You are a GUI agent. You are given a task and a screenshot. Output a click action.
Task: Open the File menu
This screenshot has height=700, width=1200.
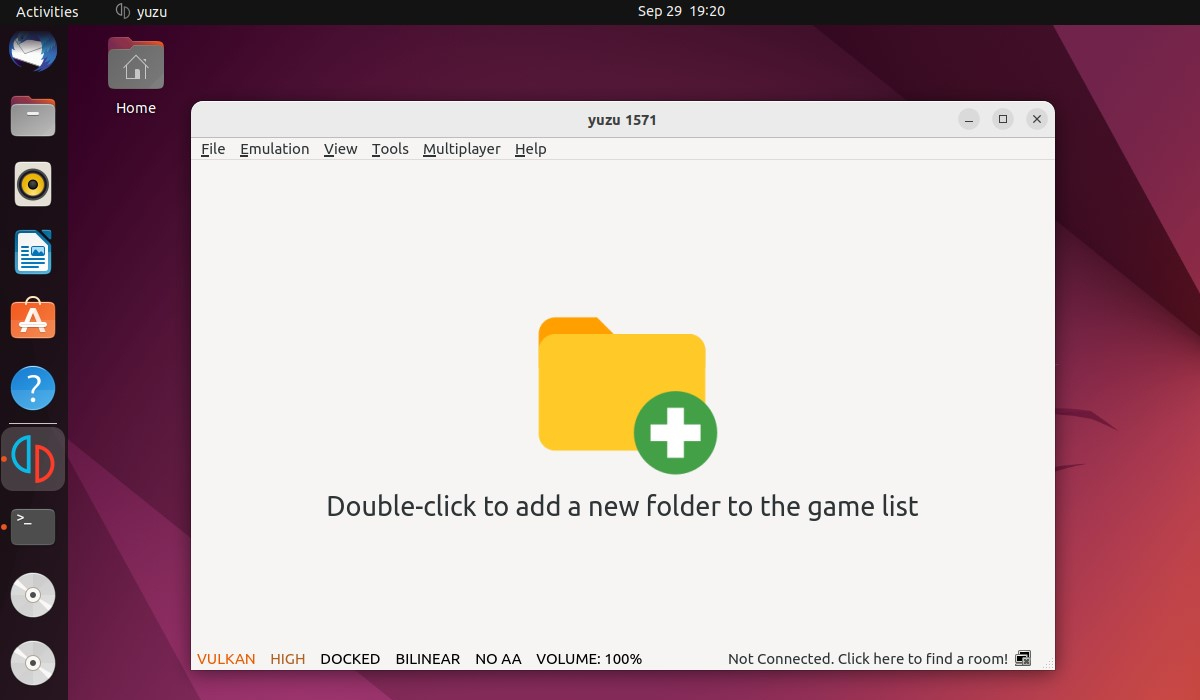click(x=212, y=148)
